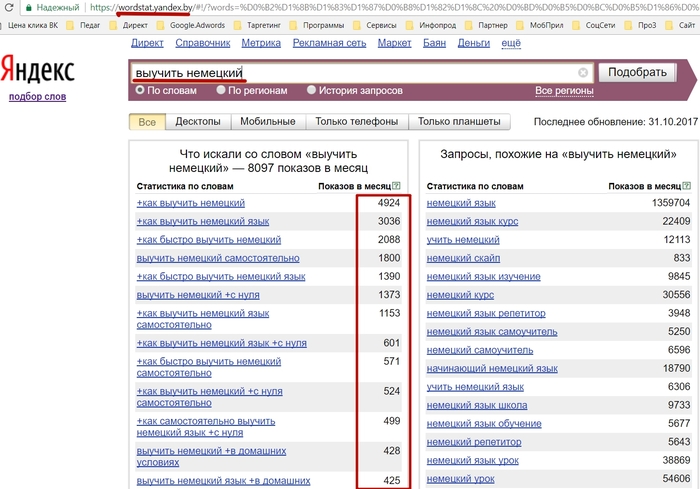Open the Директ top navigation link

147,43
